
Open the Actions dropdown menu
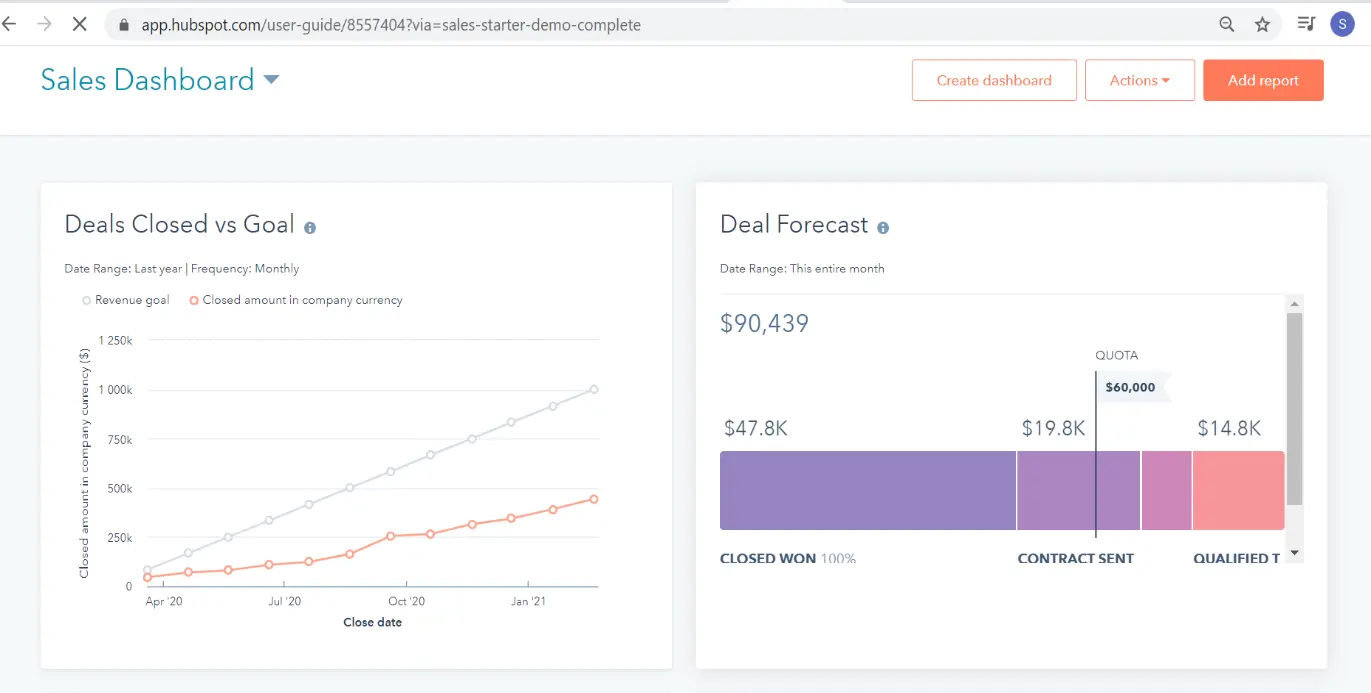(1139, 79)
